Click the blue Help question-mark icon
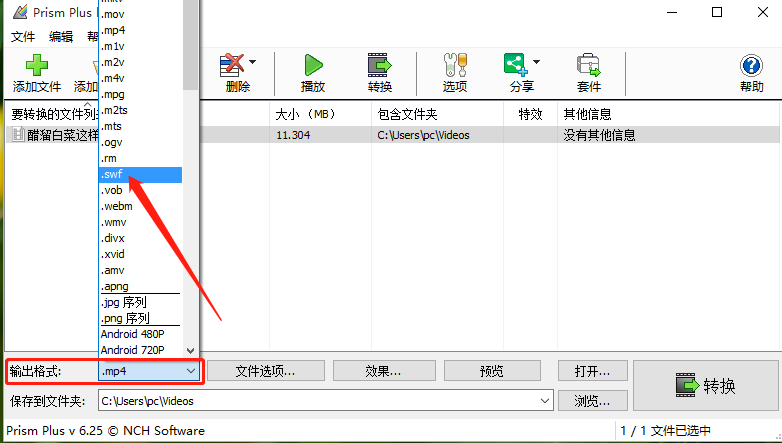782x443 pixels. tap(751, 65)
